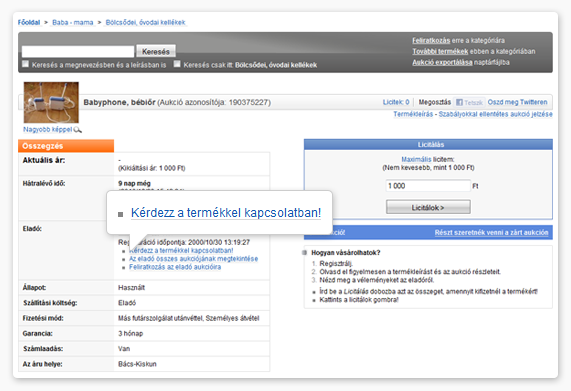Click the 'Bács-Kiskun' location value
The width and height of the screenshot is (571, 391).
pos(137,364)
